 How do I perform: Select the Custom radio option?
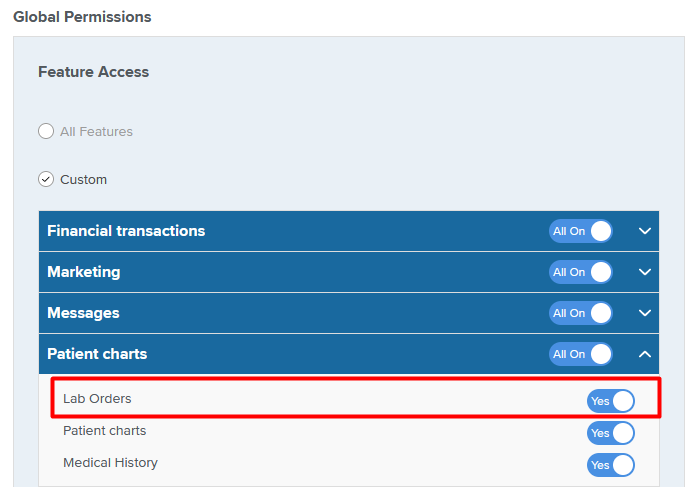(46, 179)
